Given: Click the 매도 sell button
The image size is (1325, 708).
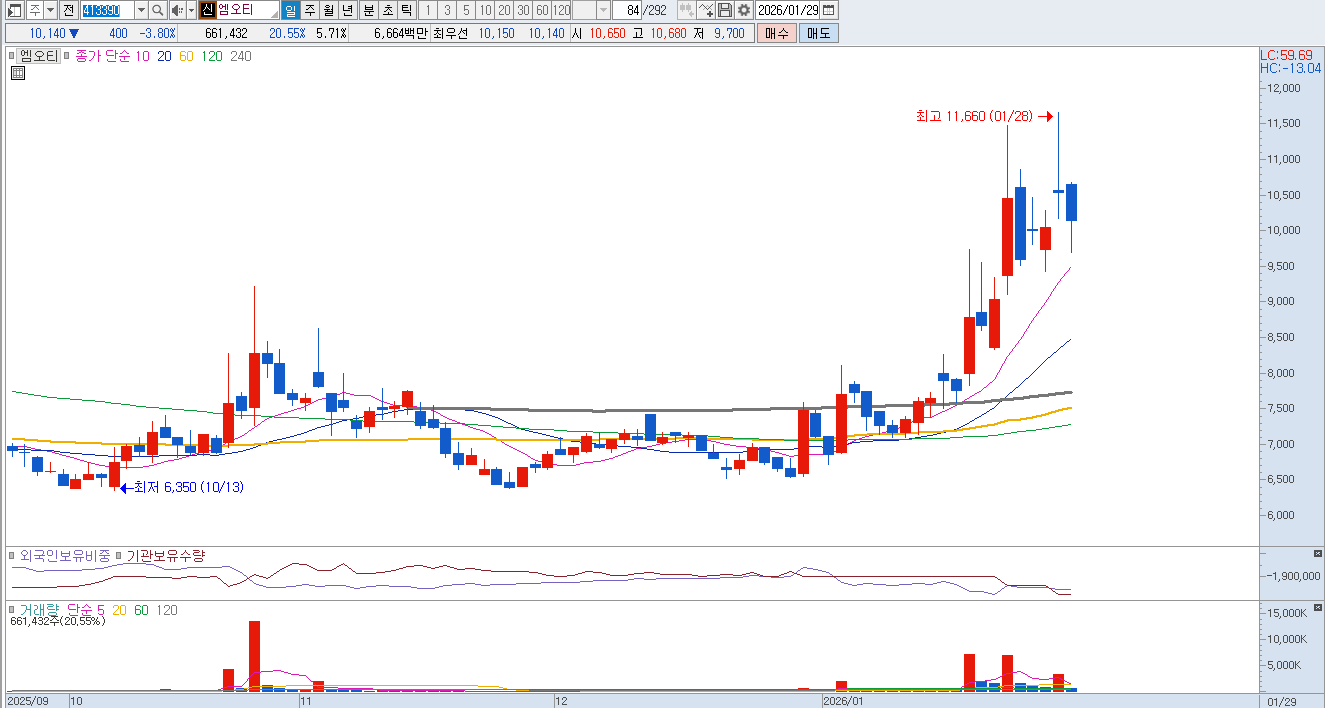Looking at the screenshot, I should pos(818,33).
